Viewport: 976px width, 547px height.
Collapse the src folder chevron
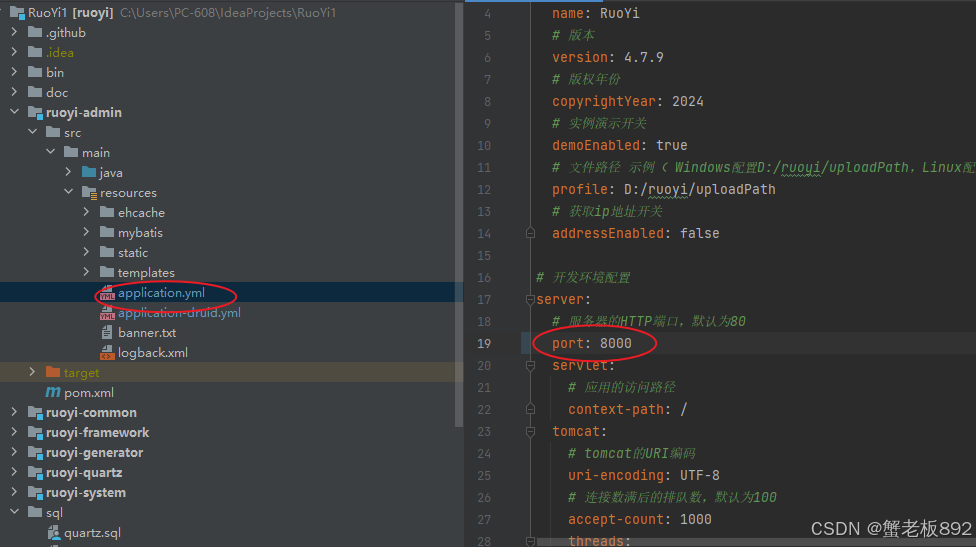(x=32, y=132)
